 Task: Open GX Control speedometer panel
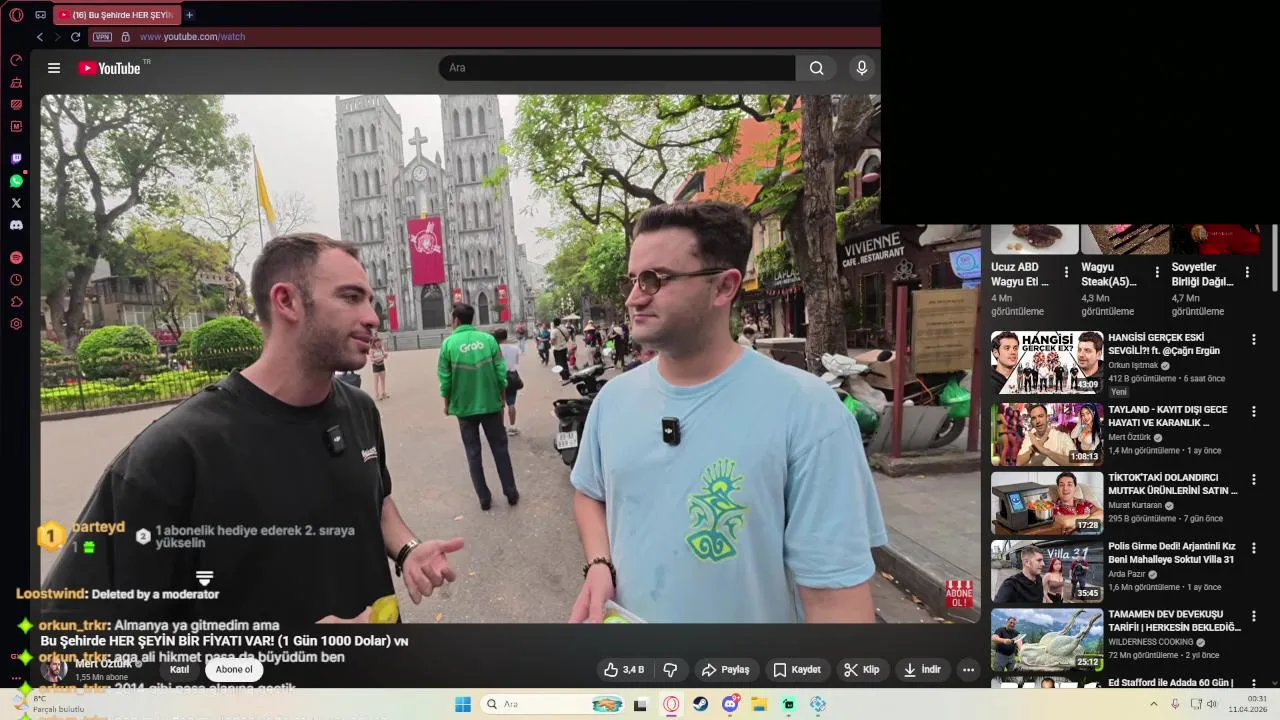[x=16, y=60]
